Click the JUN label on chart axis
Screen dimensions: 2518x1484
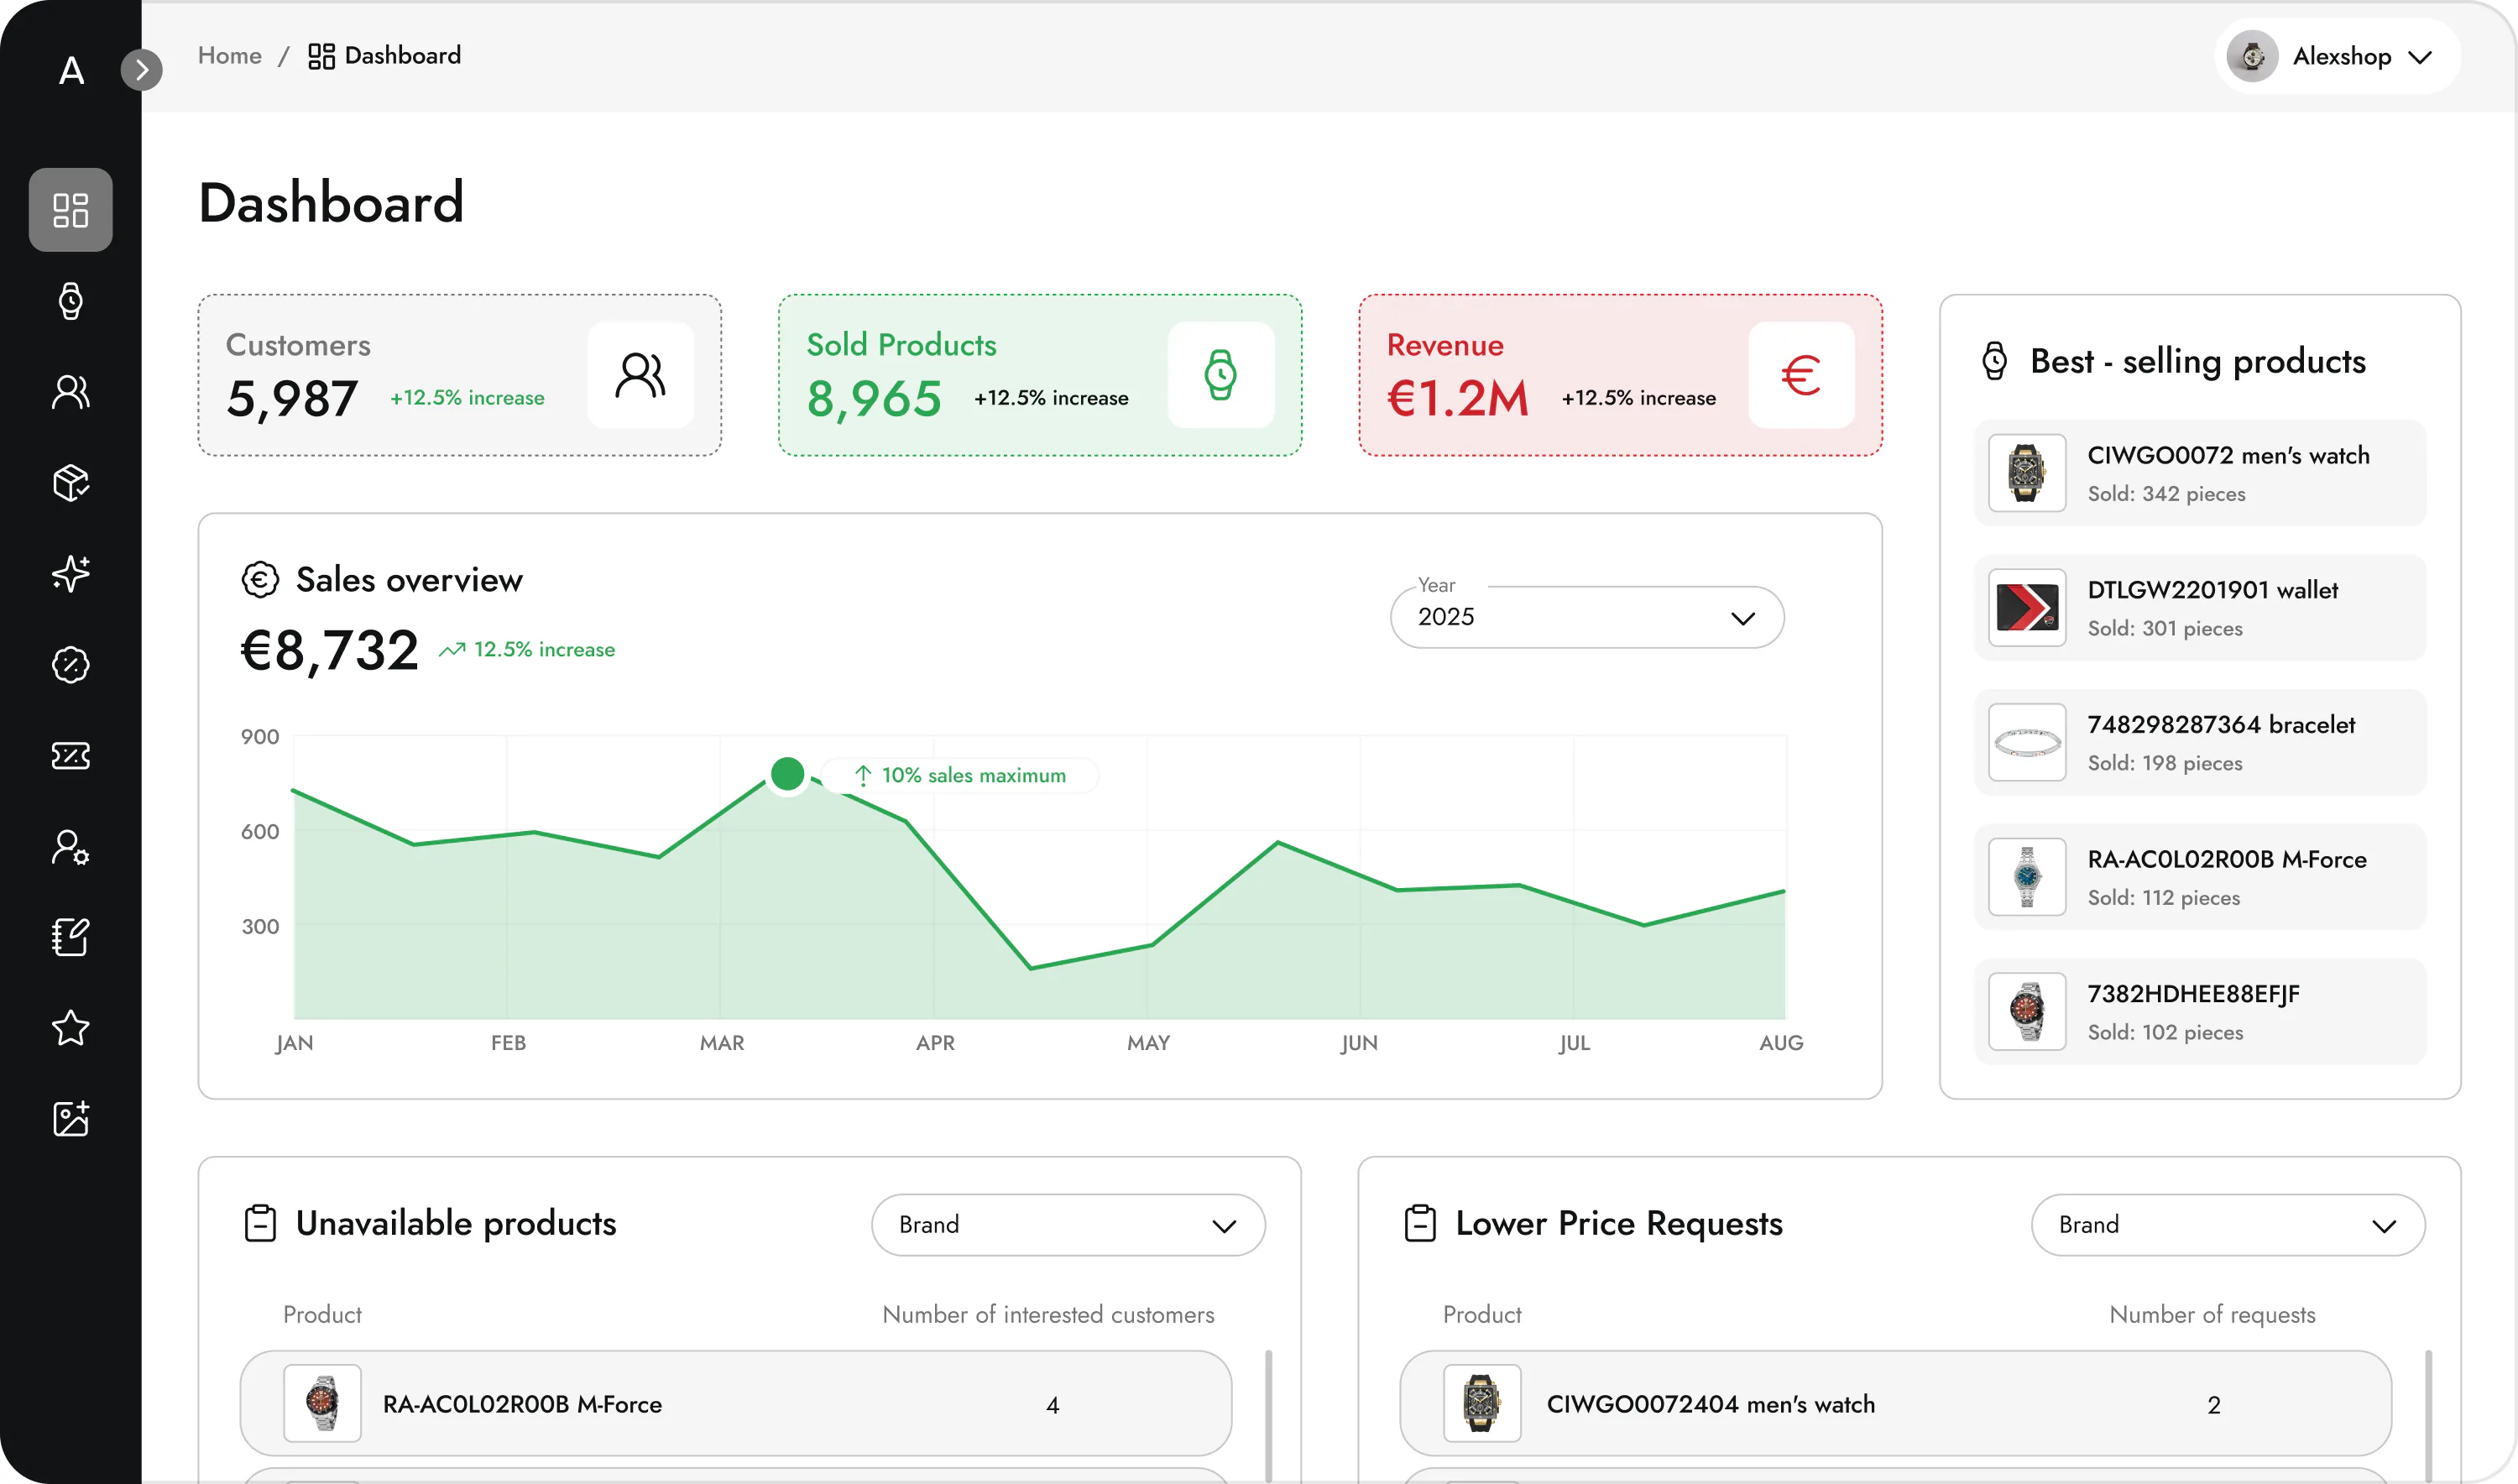tap(1359, 1043)
